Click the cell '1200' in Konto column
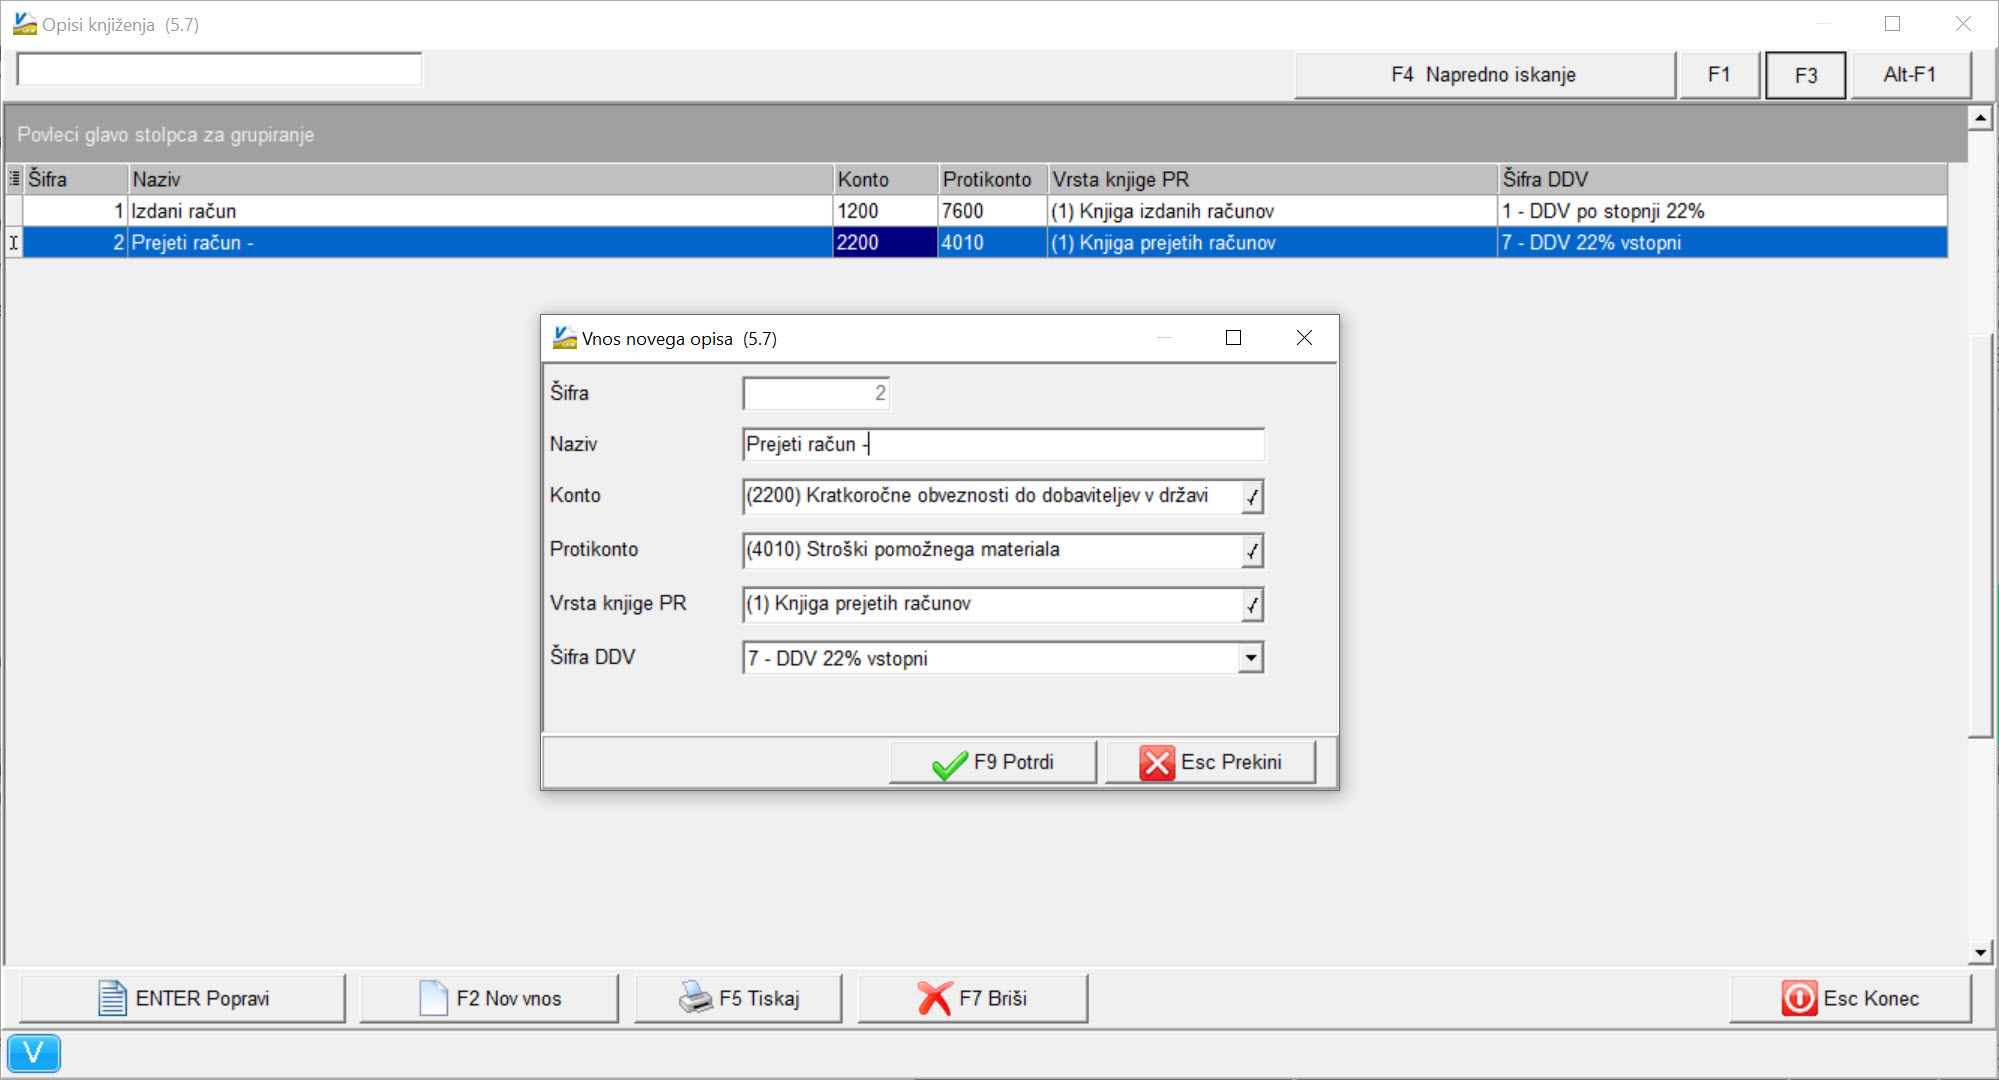Viewport: 1999px width, 1080px height. (x=886, y=211)
